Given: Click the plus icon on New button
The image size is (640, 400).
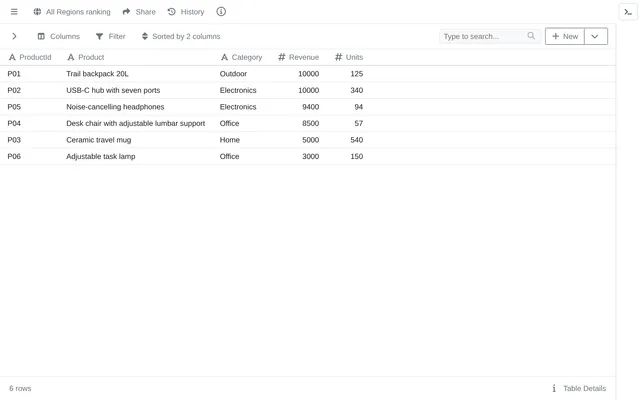Looking at the screenshot, I should coord(556,36).
